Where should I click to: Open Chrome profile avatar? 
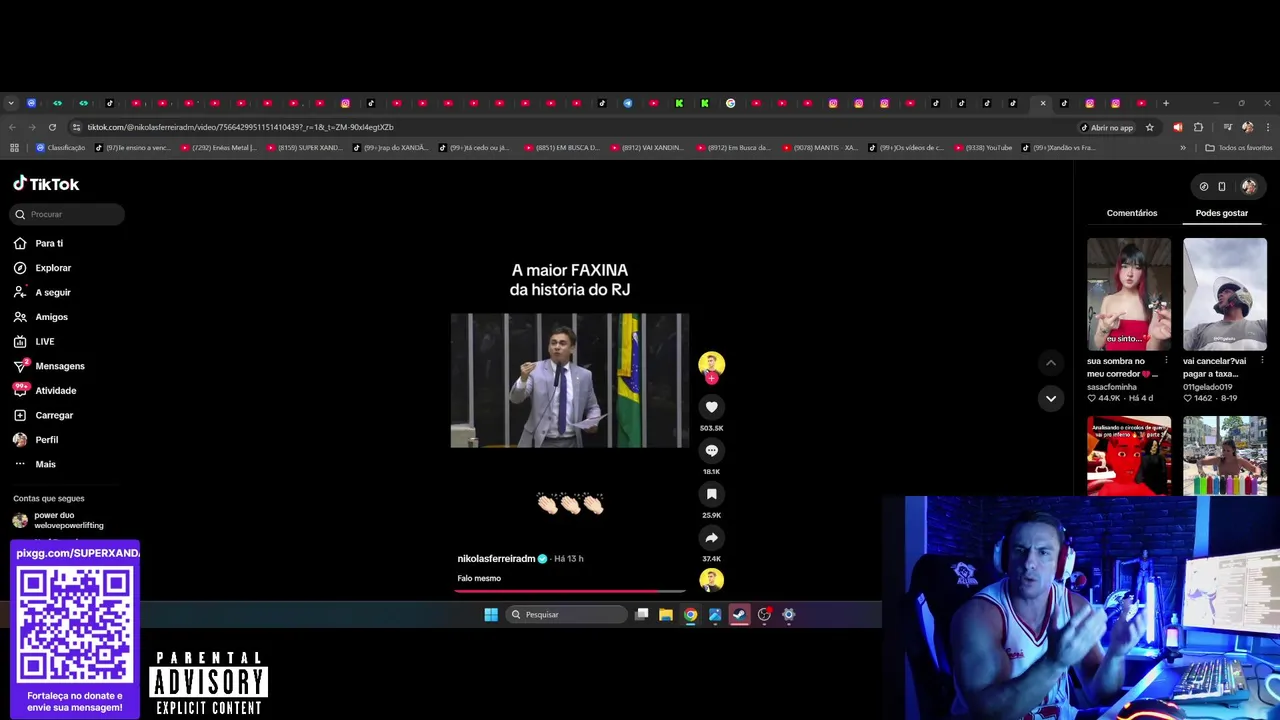coord(1247,127)
